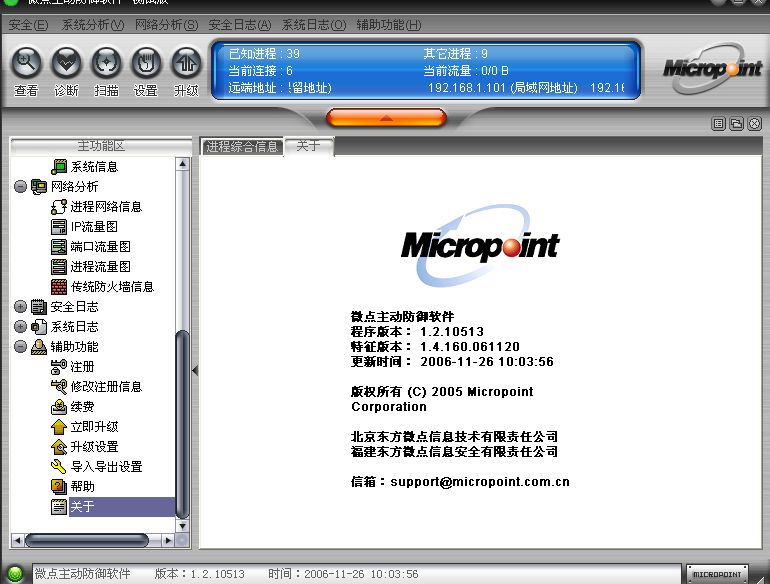The height and width of the screenshot is (584, 770).
Task: Open the 辅助功能(H) menu
Action: [x=388, y=25]
